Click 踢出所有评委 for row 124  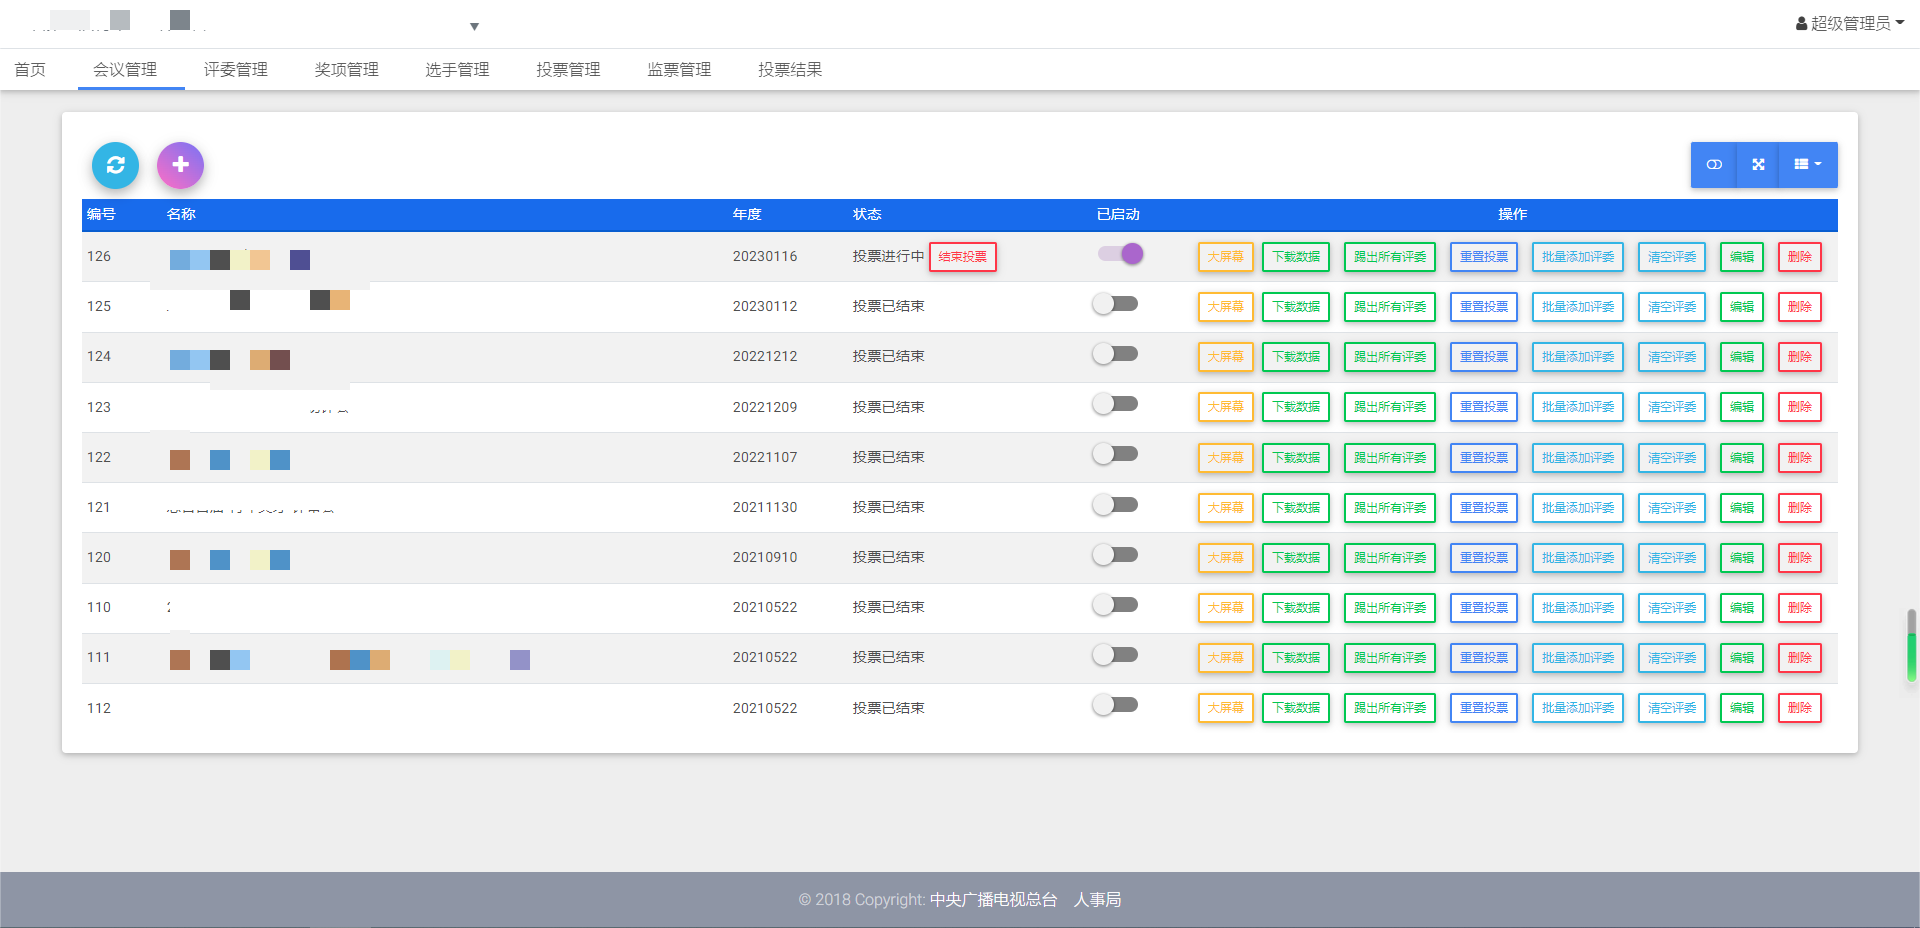point(1390,357)
